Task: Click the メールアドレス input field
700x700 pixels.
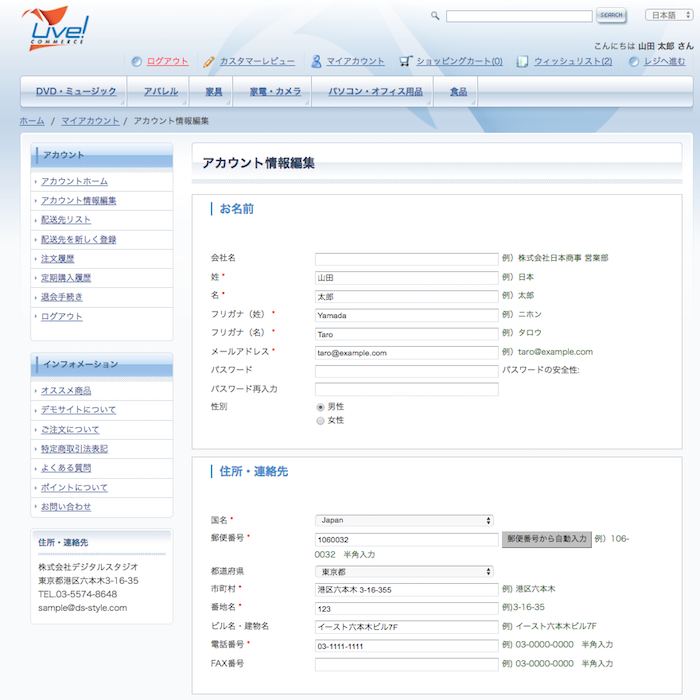Action: point(406,352)
